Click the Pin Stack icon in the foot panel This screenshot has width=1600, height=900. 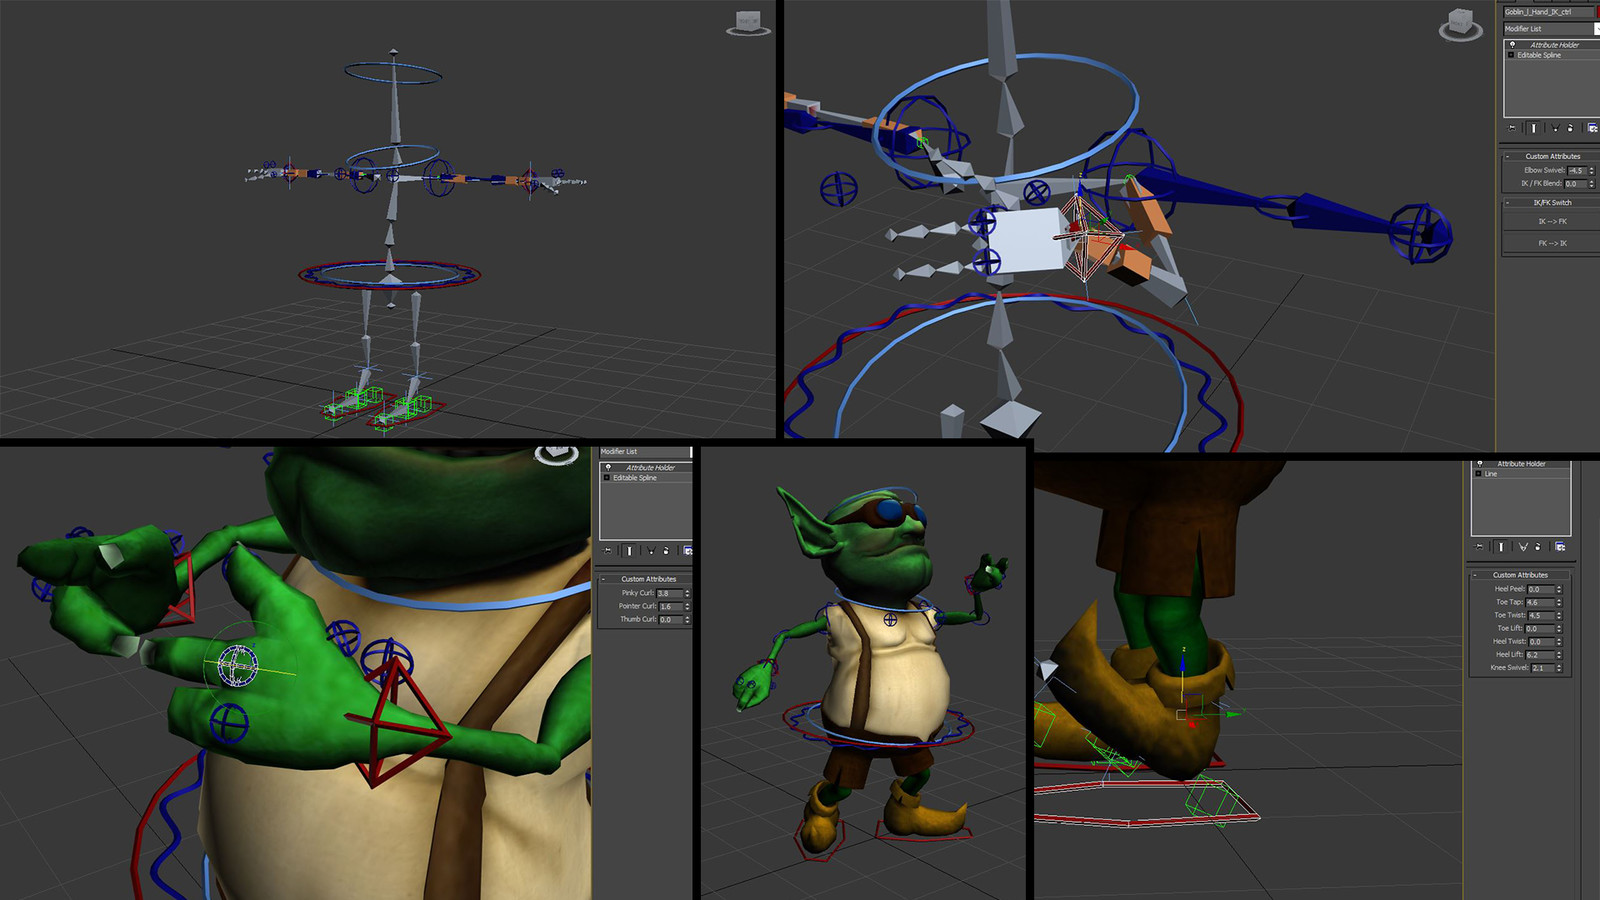coord(1480,547)
